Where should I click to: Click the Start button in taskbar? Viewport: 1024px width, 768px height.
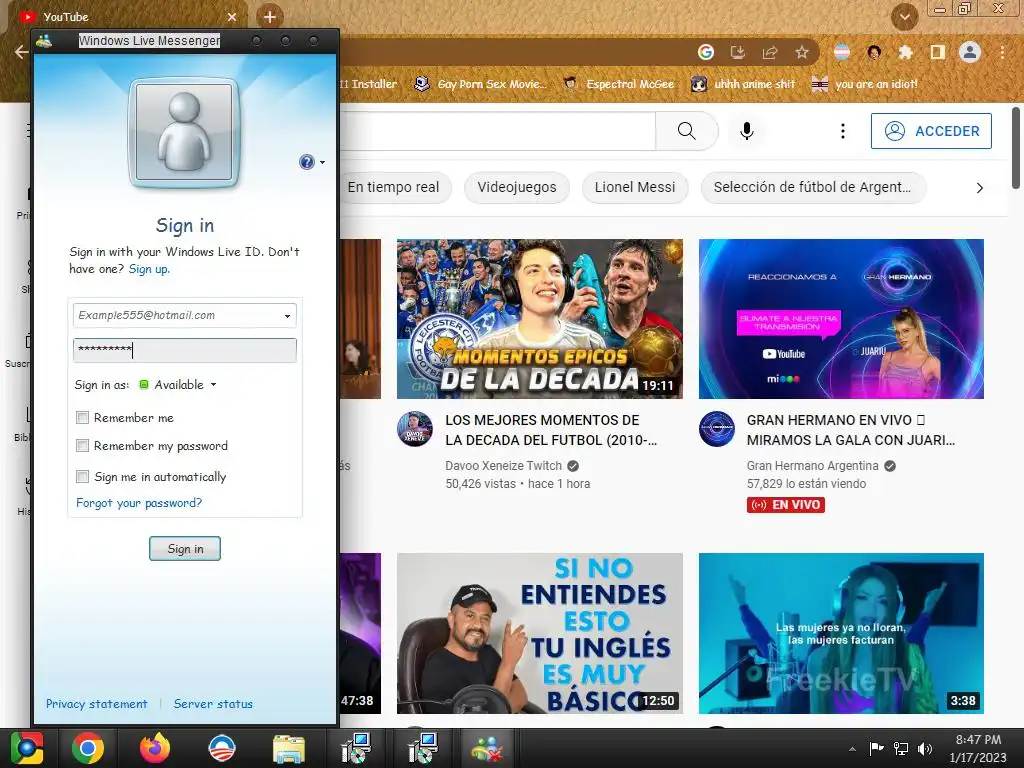coord(27,748)
